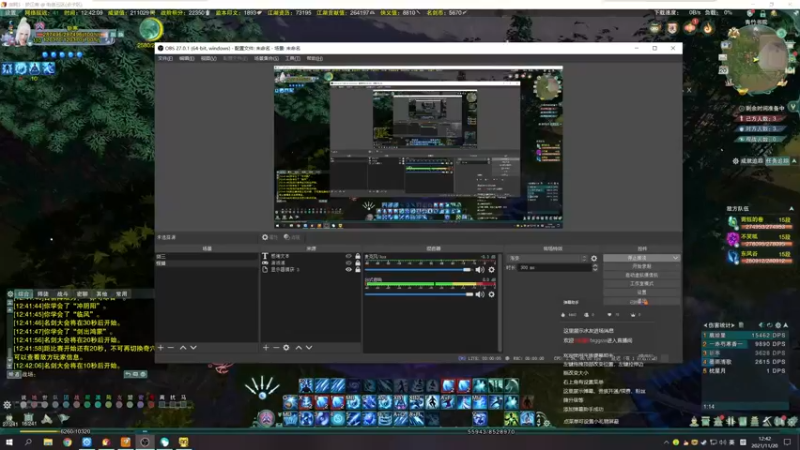Open Windows Start menu on taskbar
The width and height of the screenshot is (800, 450).
9,442
